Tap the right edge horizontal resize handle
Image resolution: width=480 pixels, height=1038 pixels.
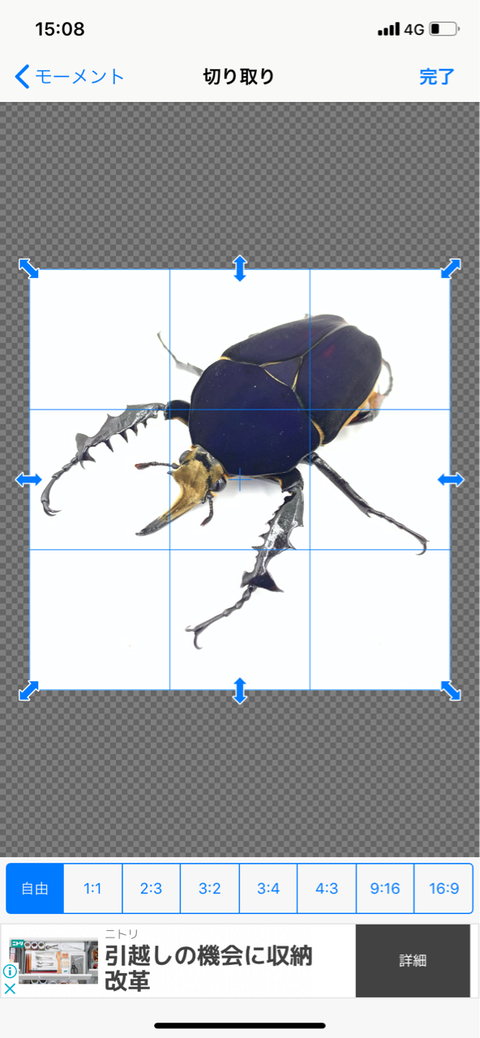click(x=451, y=480)
